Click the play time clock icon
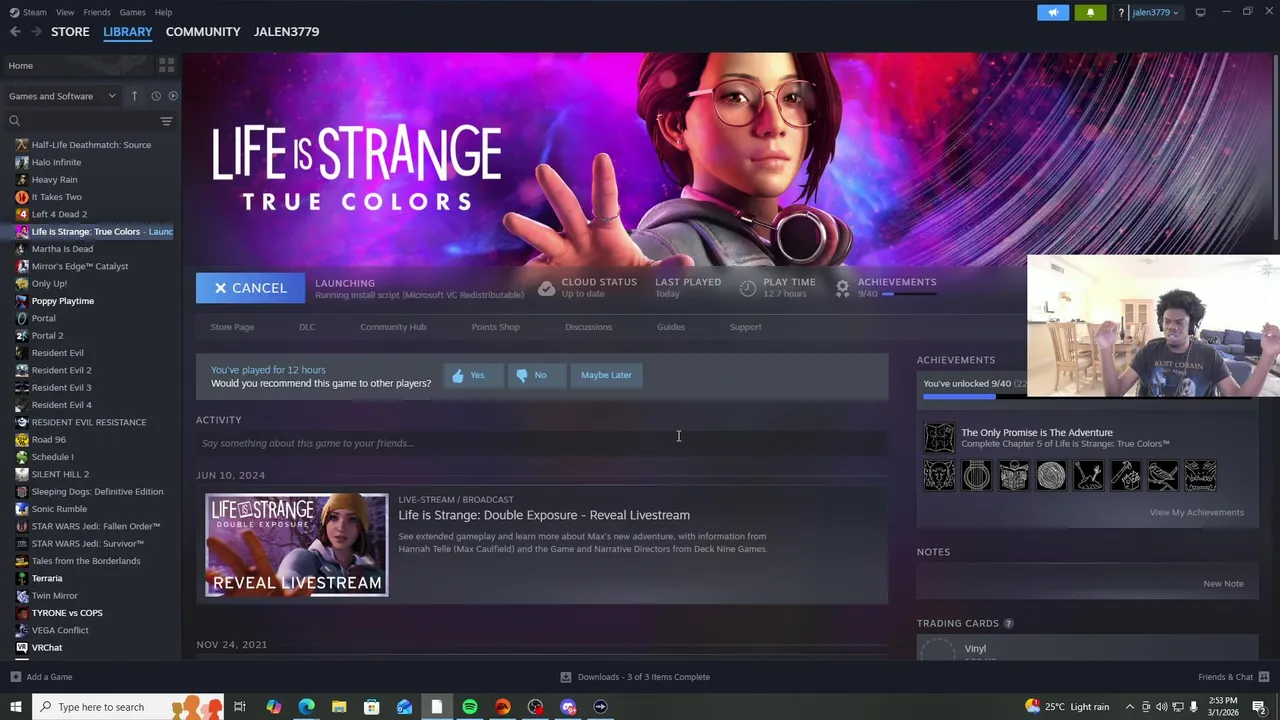Screen dimensions: 1280x720 pos(748,288)
